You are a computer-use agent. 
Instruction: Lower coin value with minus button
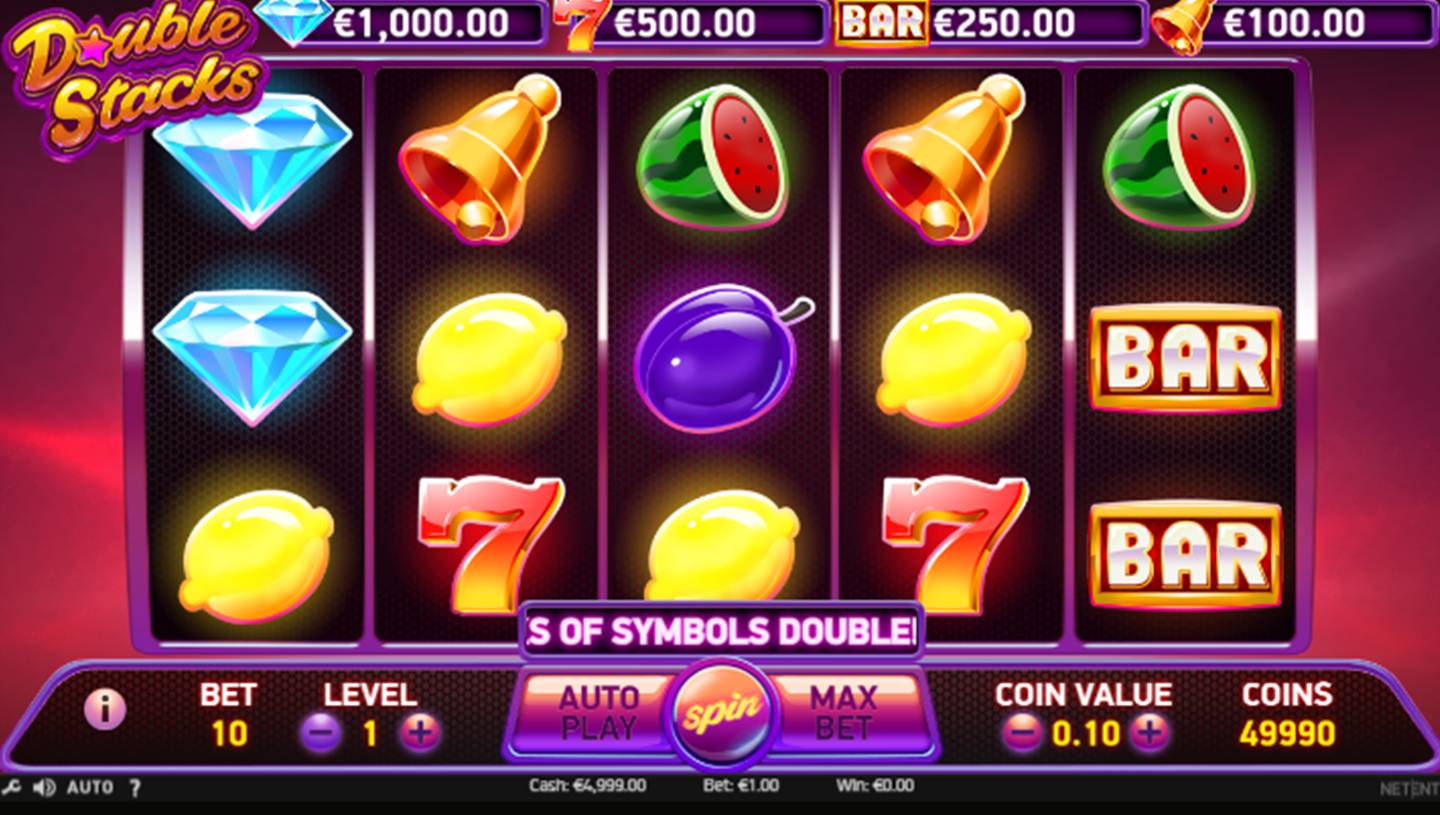tap(1021, 734)
